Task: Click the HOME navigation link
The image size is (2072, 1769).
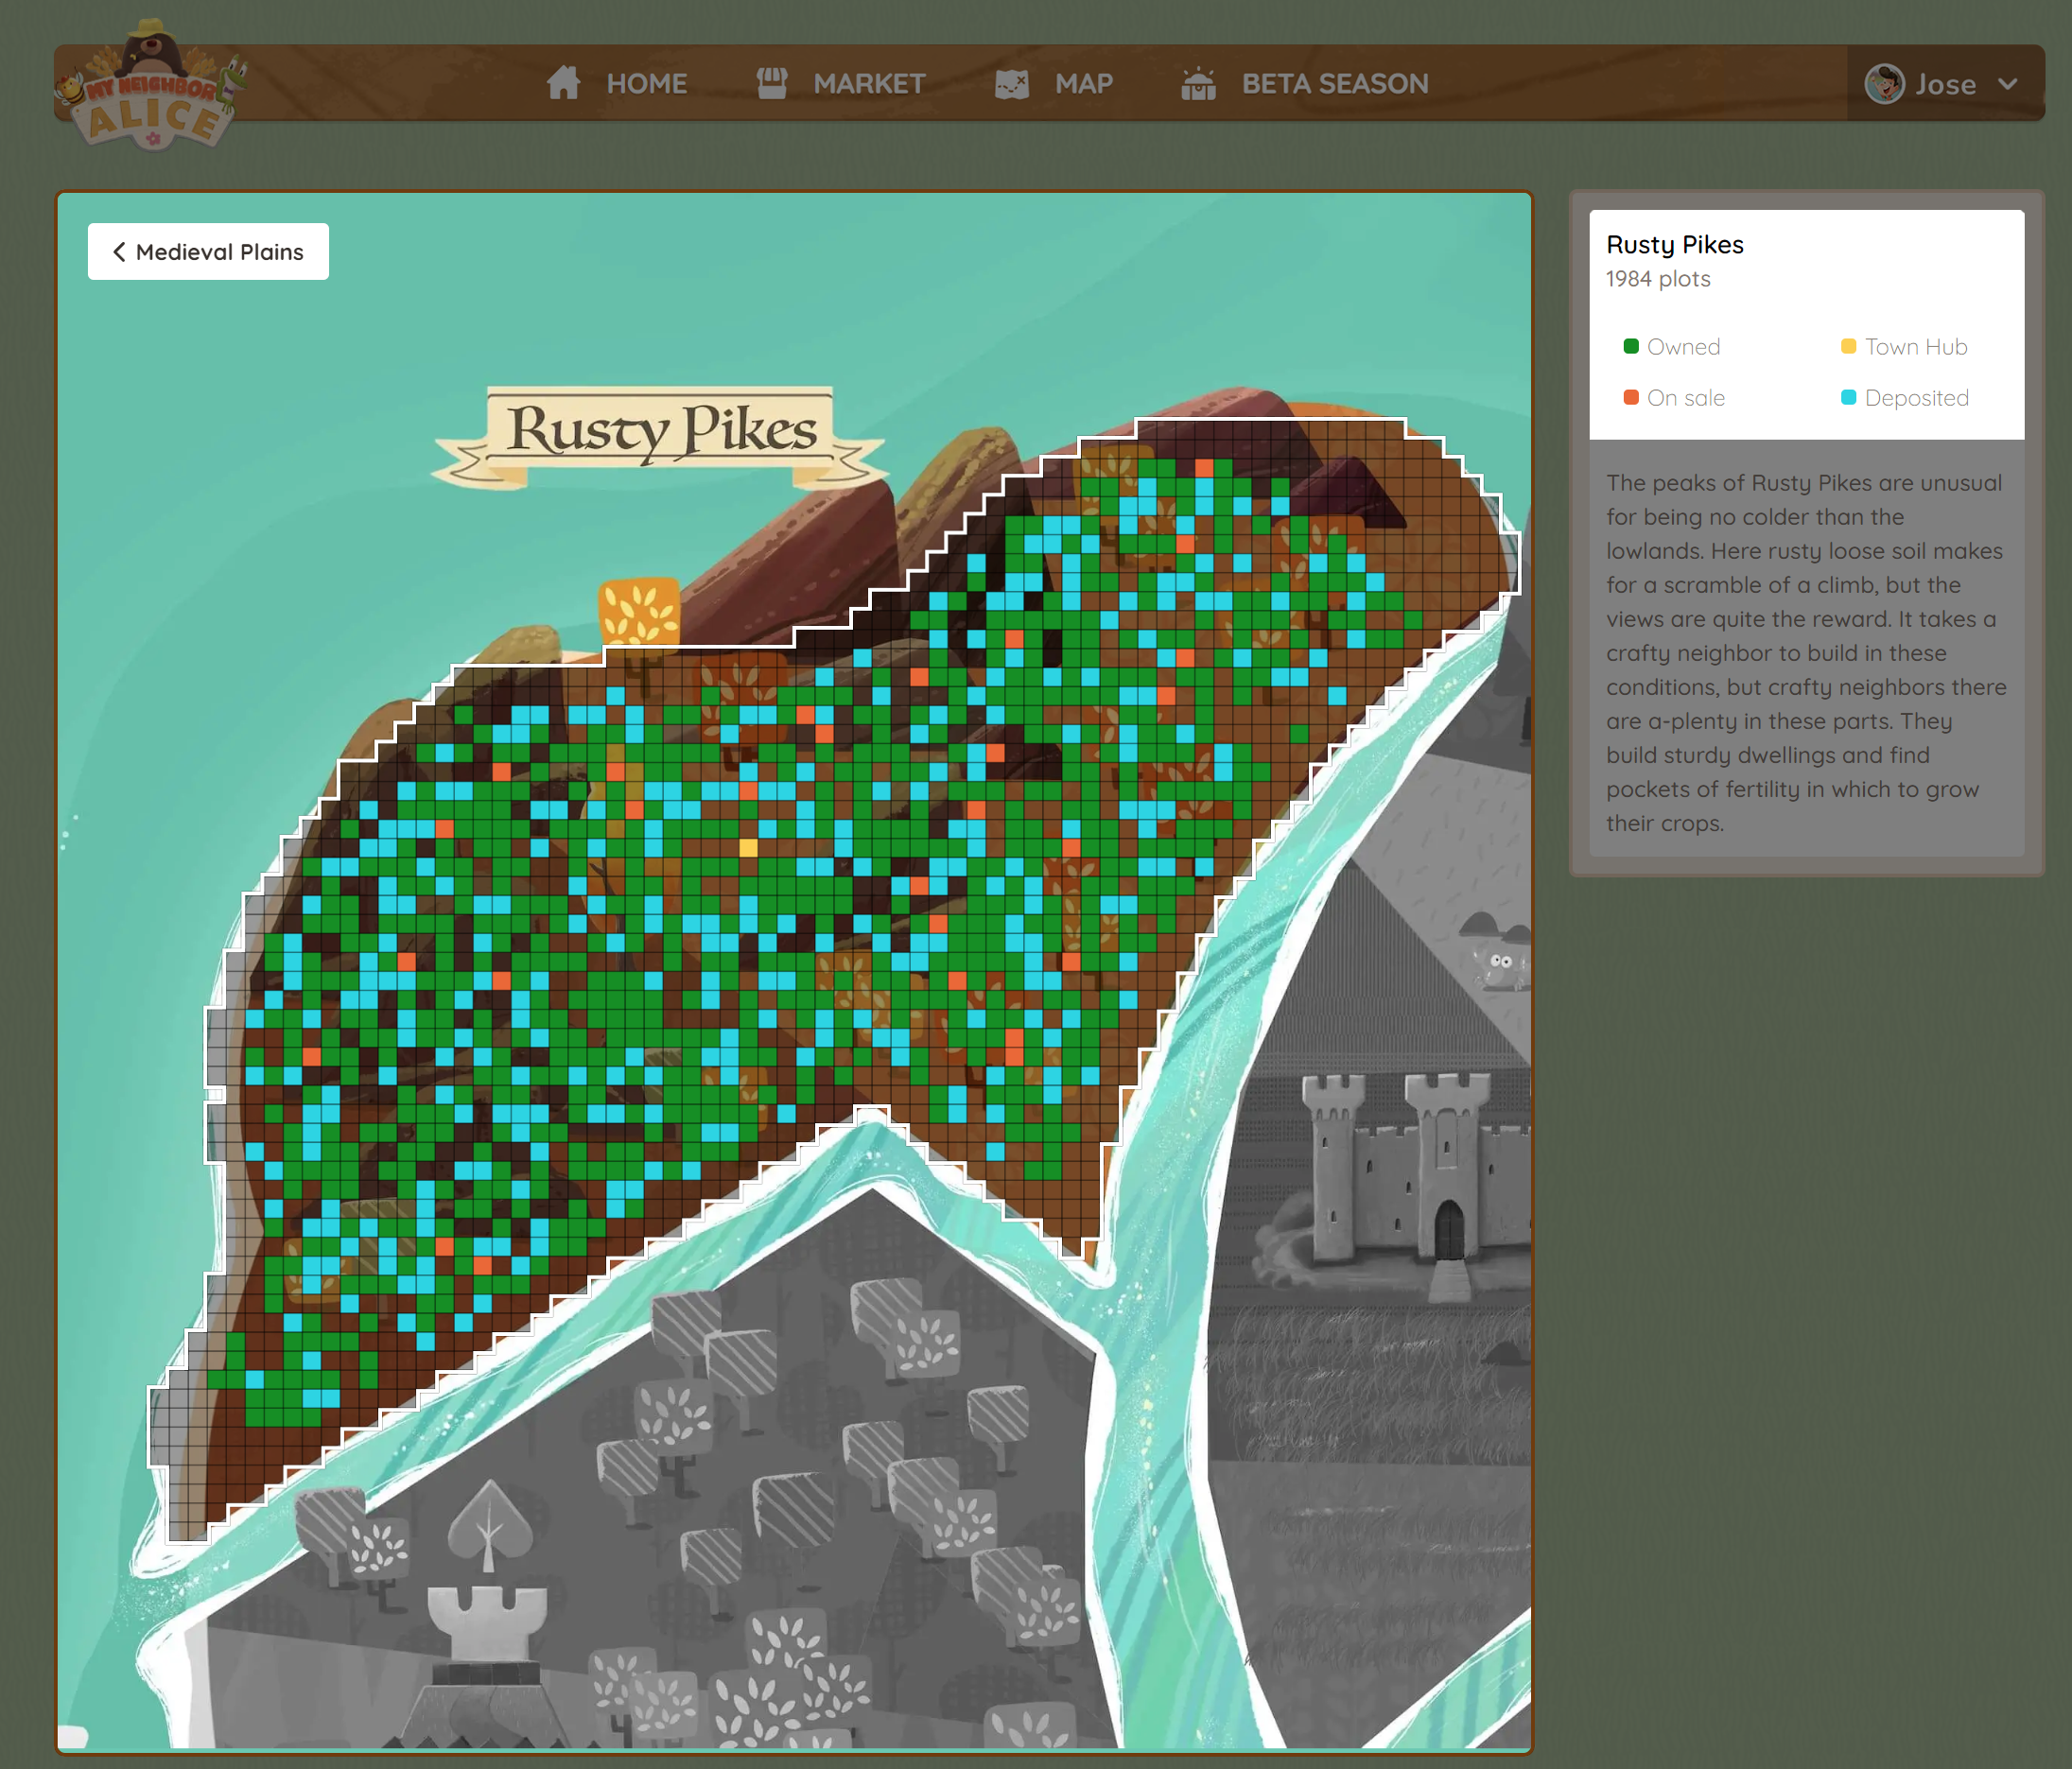Action: click(x=646, y=84)
